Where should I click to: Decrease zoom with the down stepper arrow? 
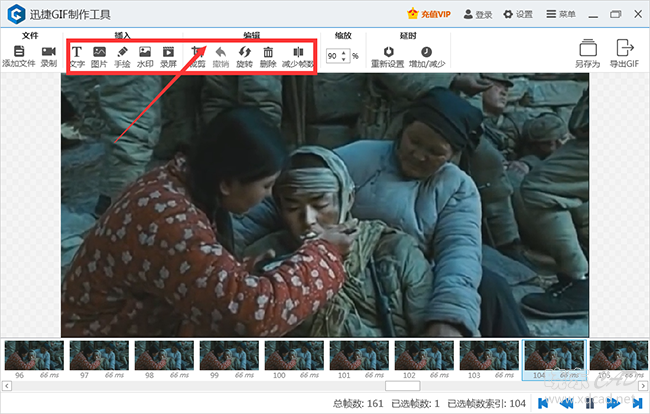click(344, 59)
